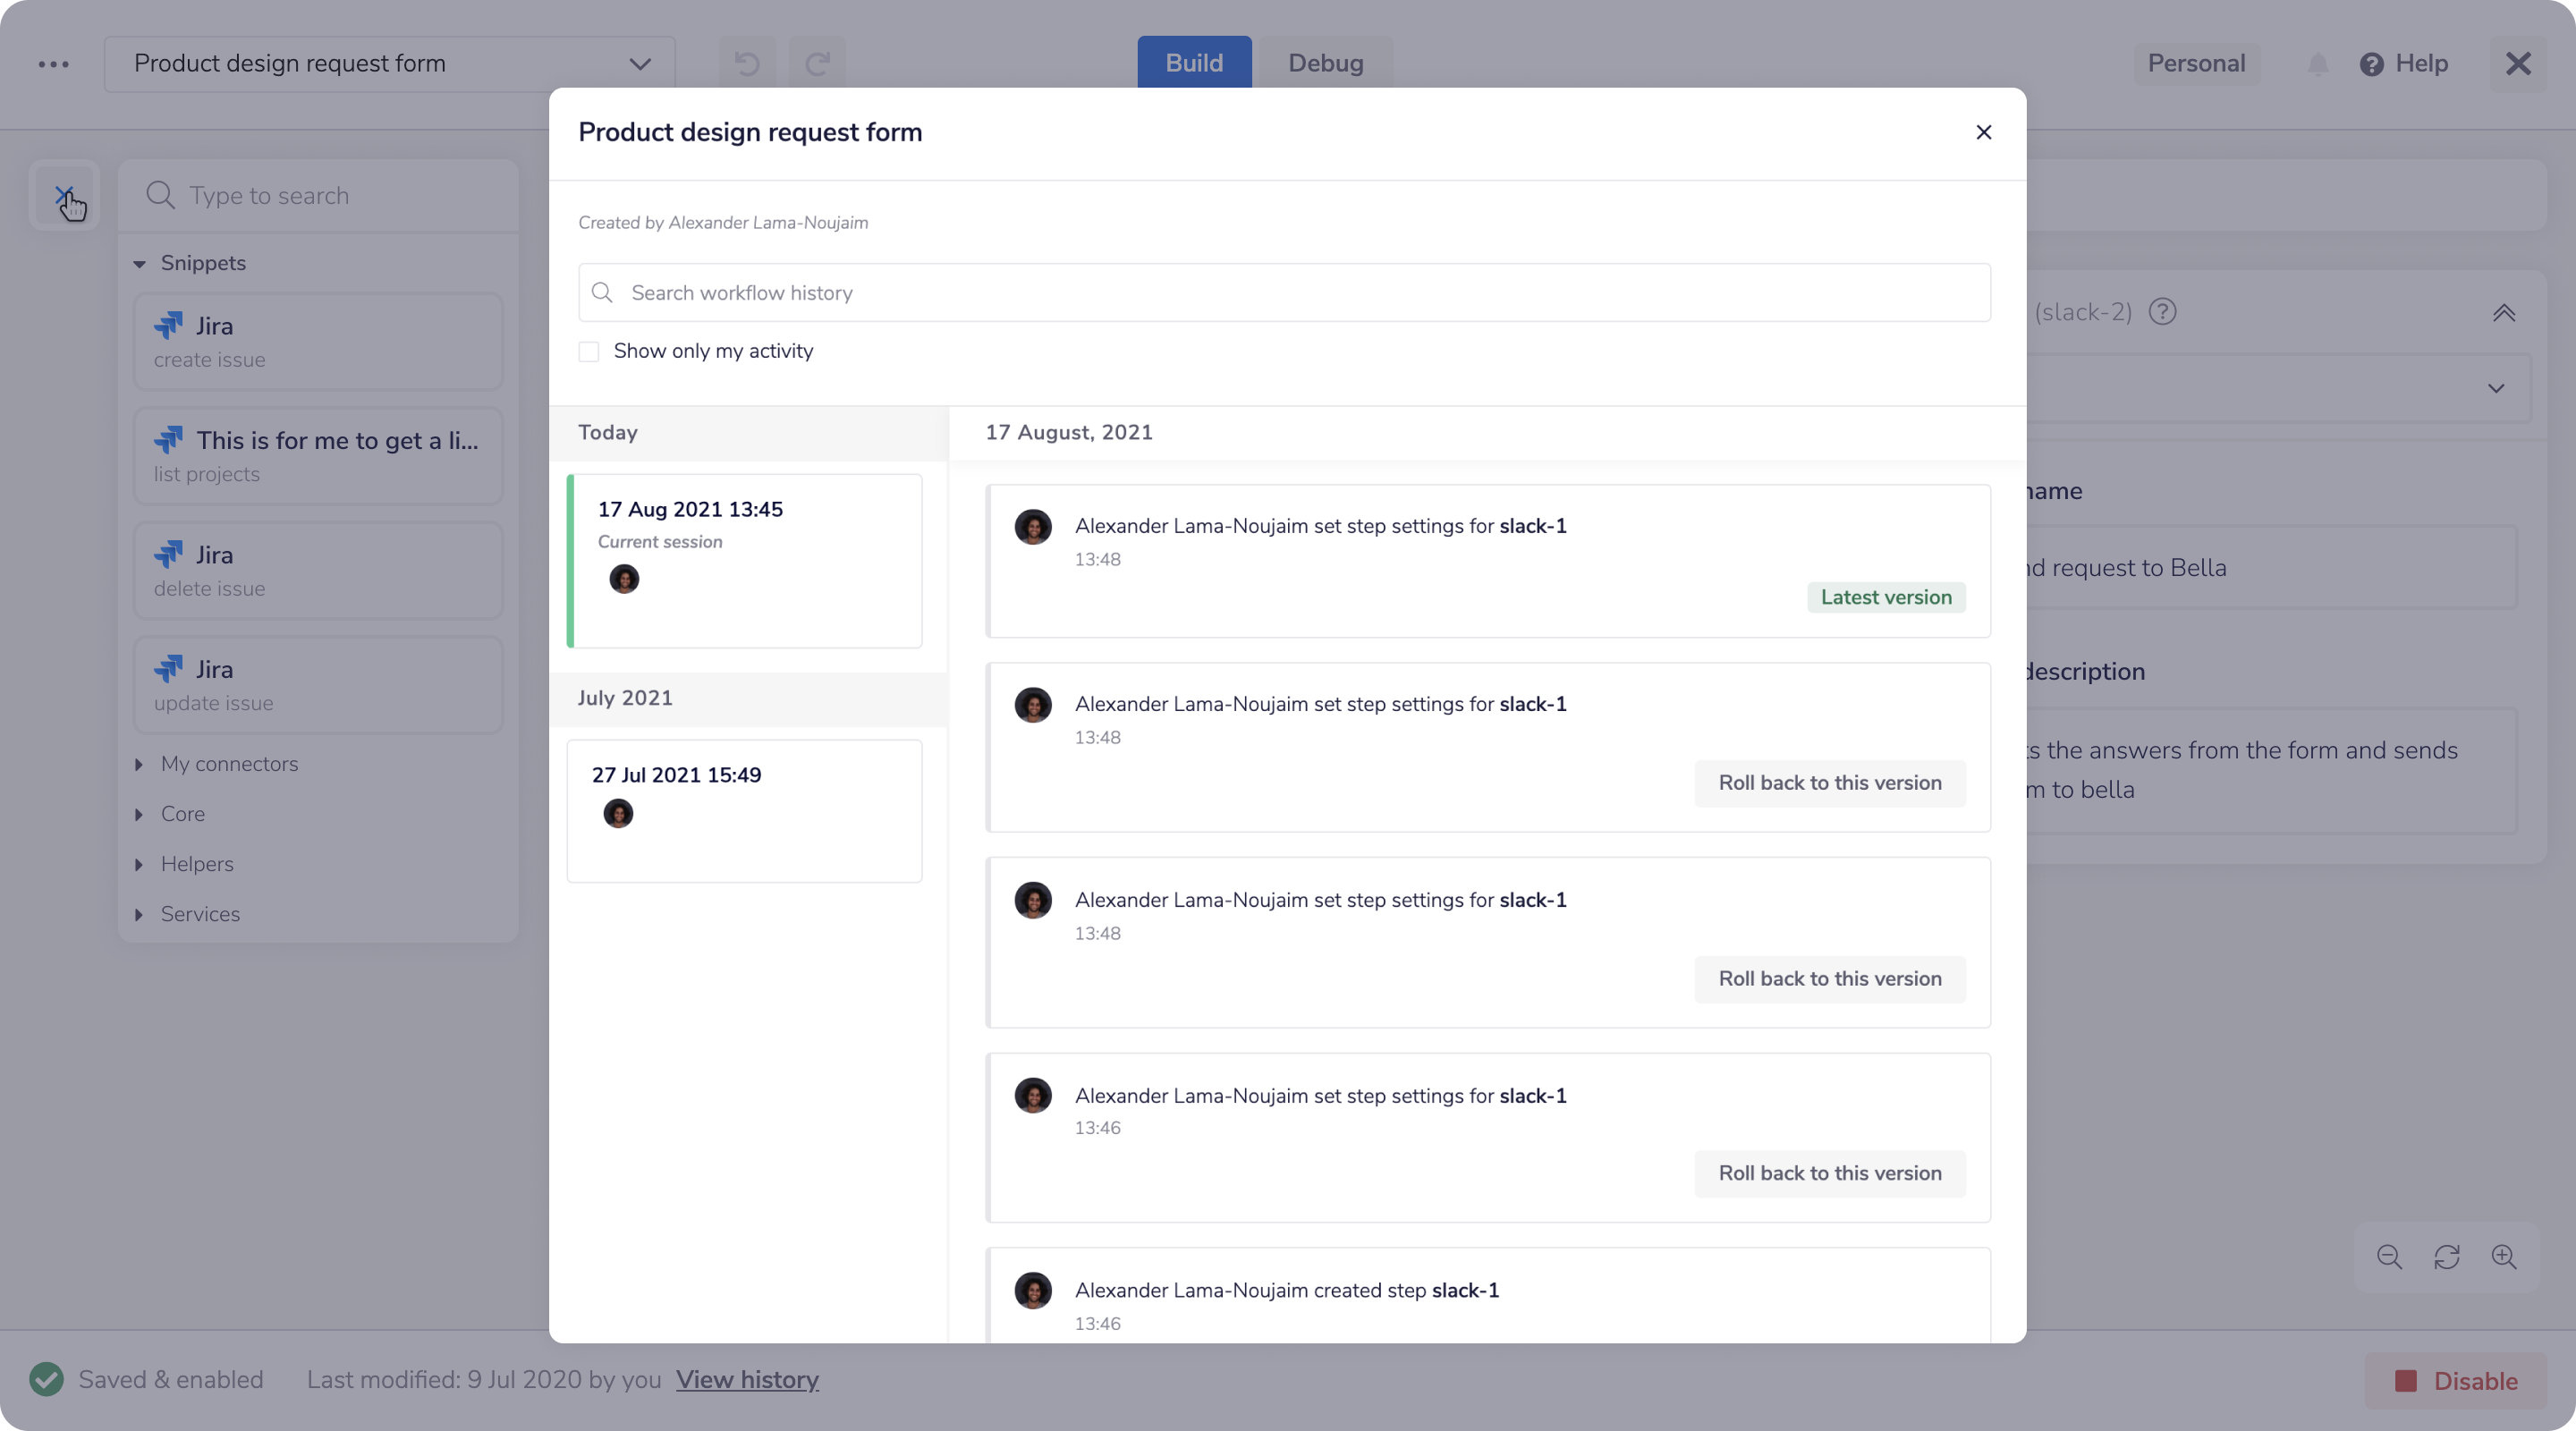Roll back to the 13:46 settings version
This screenshot has height=1431, width=2576.
pos(1829,1174)
